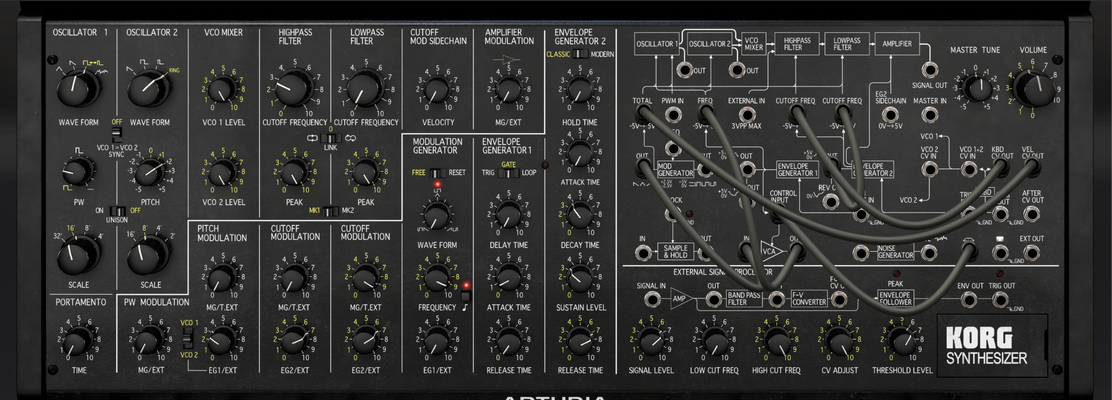This screenshot has width=1112, height=400.
Task: Click the Oscillator 2 WAVE FORM knob
Action: point(148,89)
